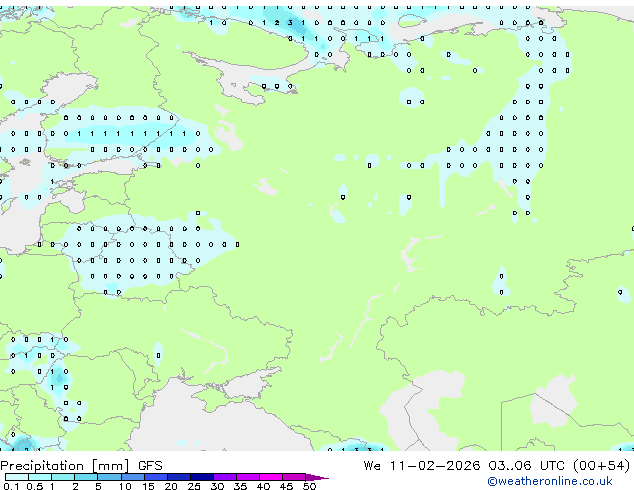Click the "35" legend scale label
Image resolution: width=634 pixels, height=490 pixels.
point(240,486)
